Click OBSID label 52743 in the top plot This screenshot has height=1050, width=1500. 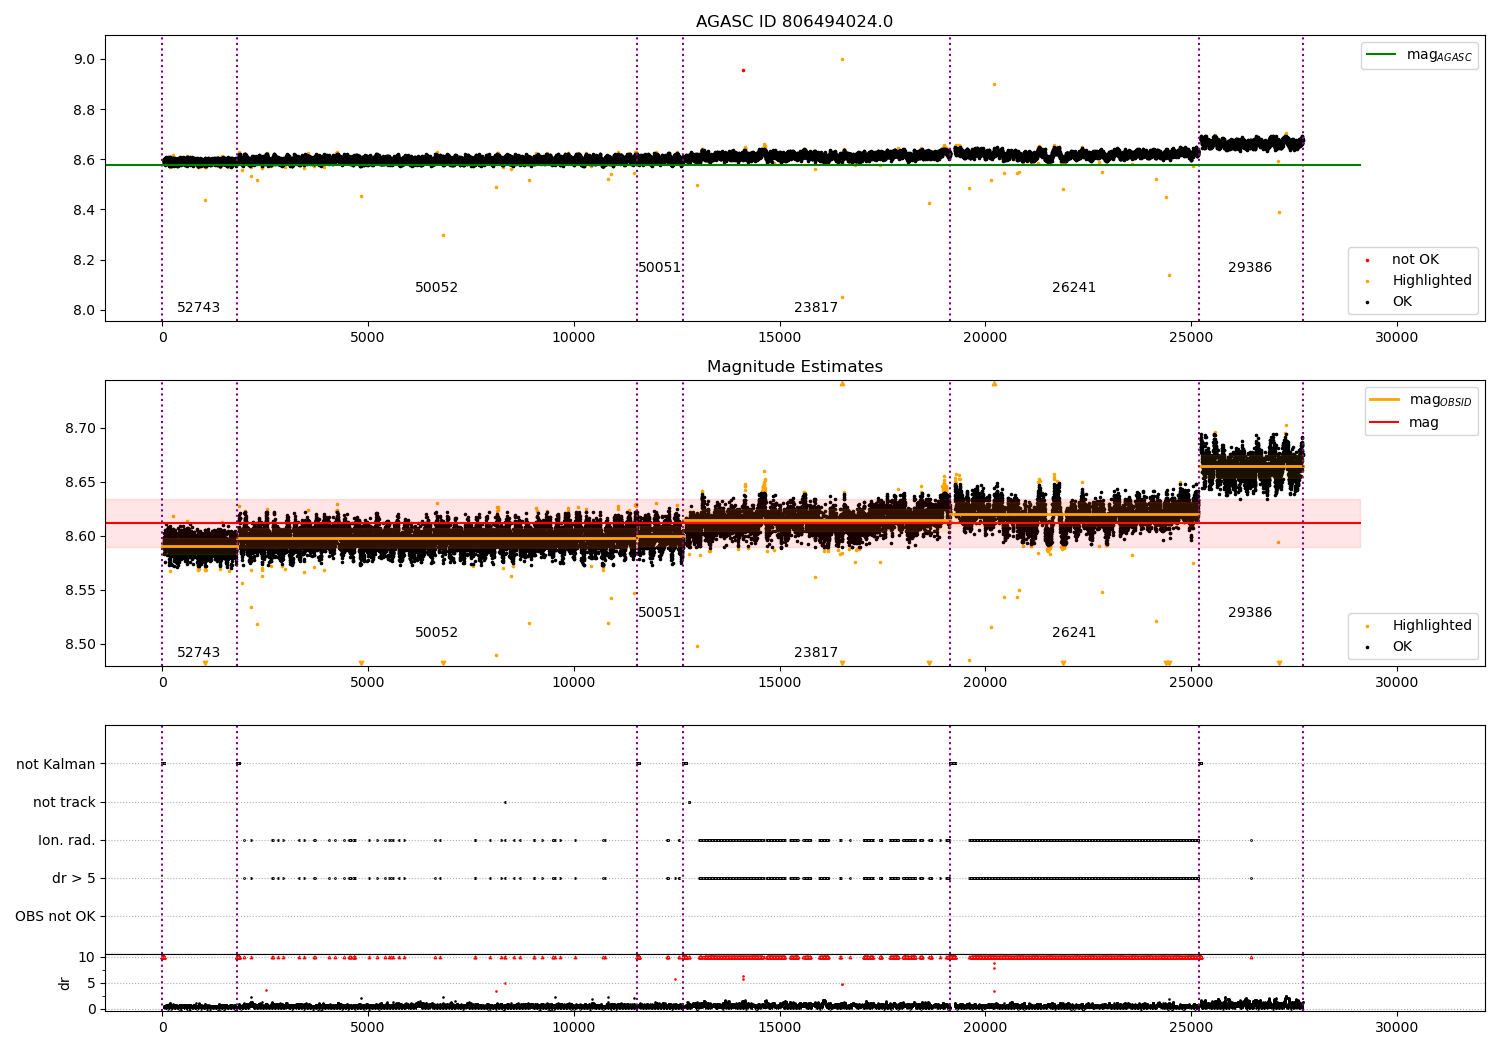click(198, 308)
